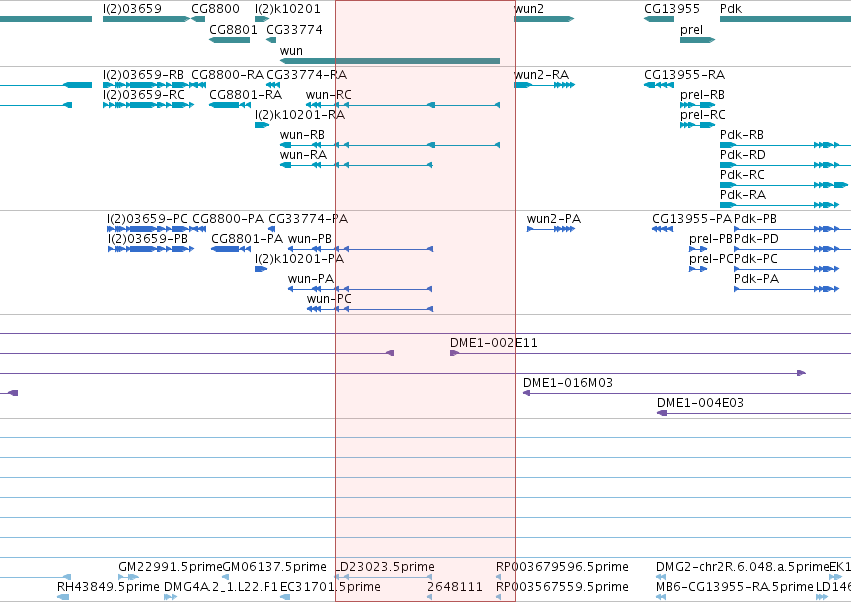The image size is (851, 602).
Task: Click protein Pdk-PA
Action: (757, 279)
